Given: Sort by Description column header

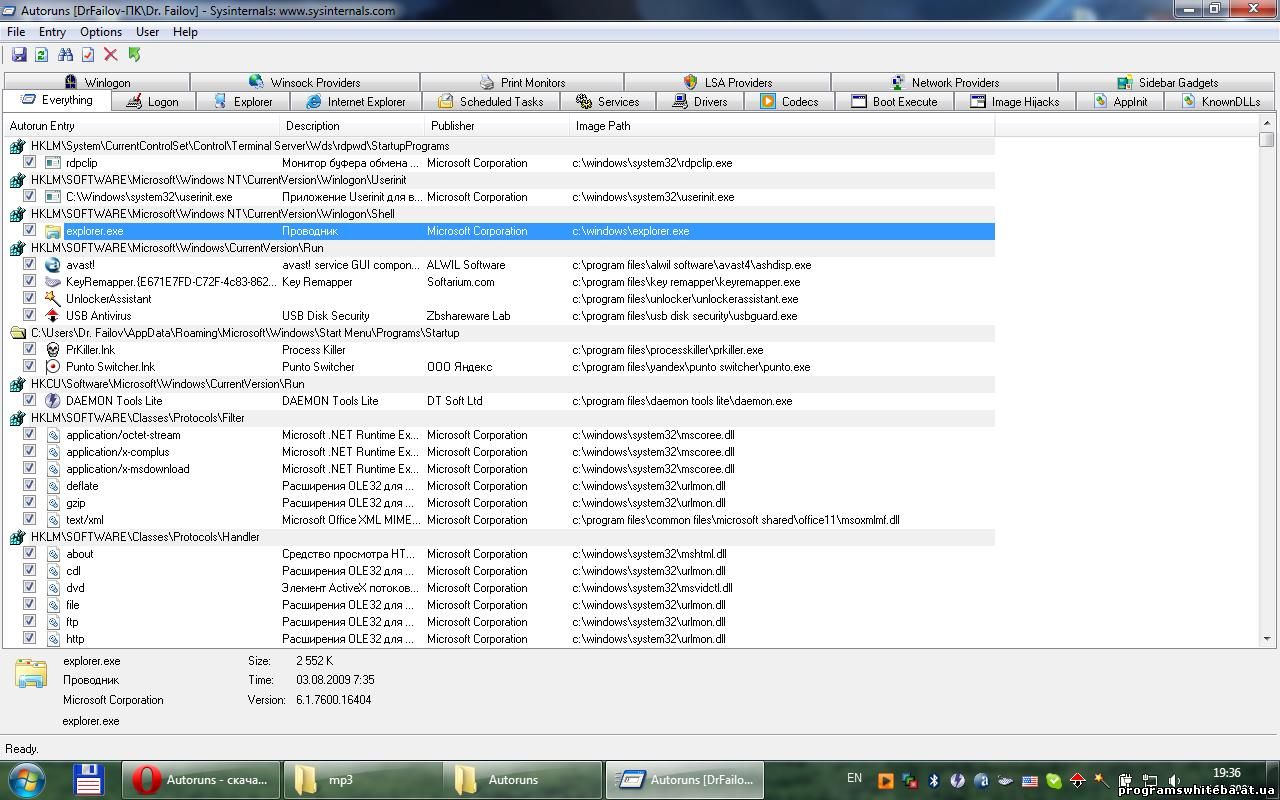Looking at the screenshot, I should coord(354,126).
